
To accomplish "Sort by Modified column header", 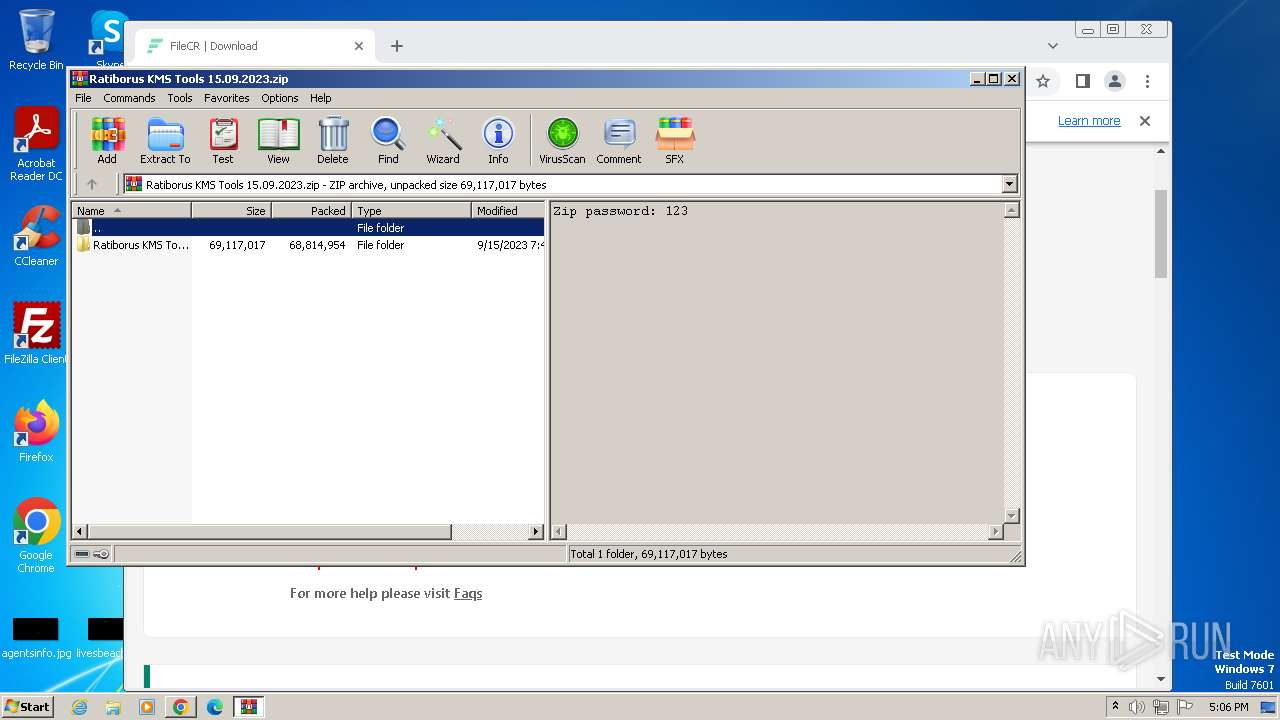I will 508,210.
